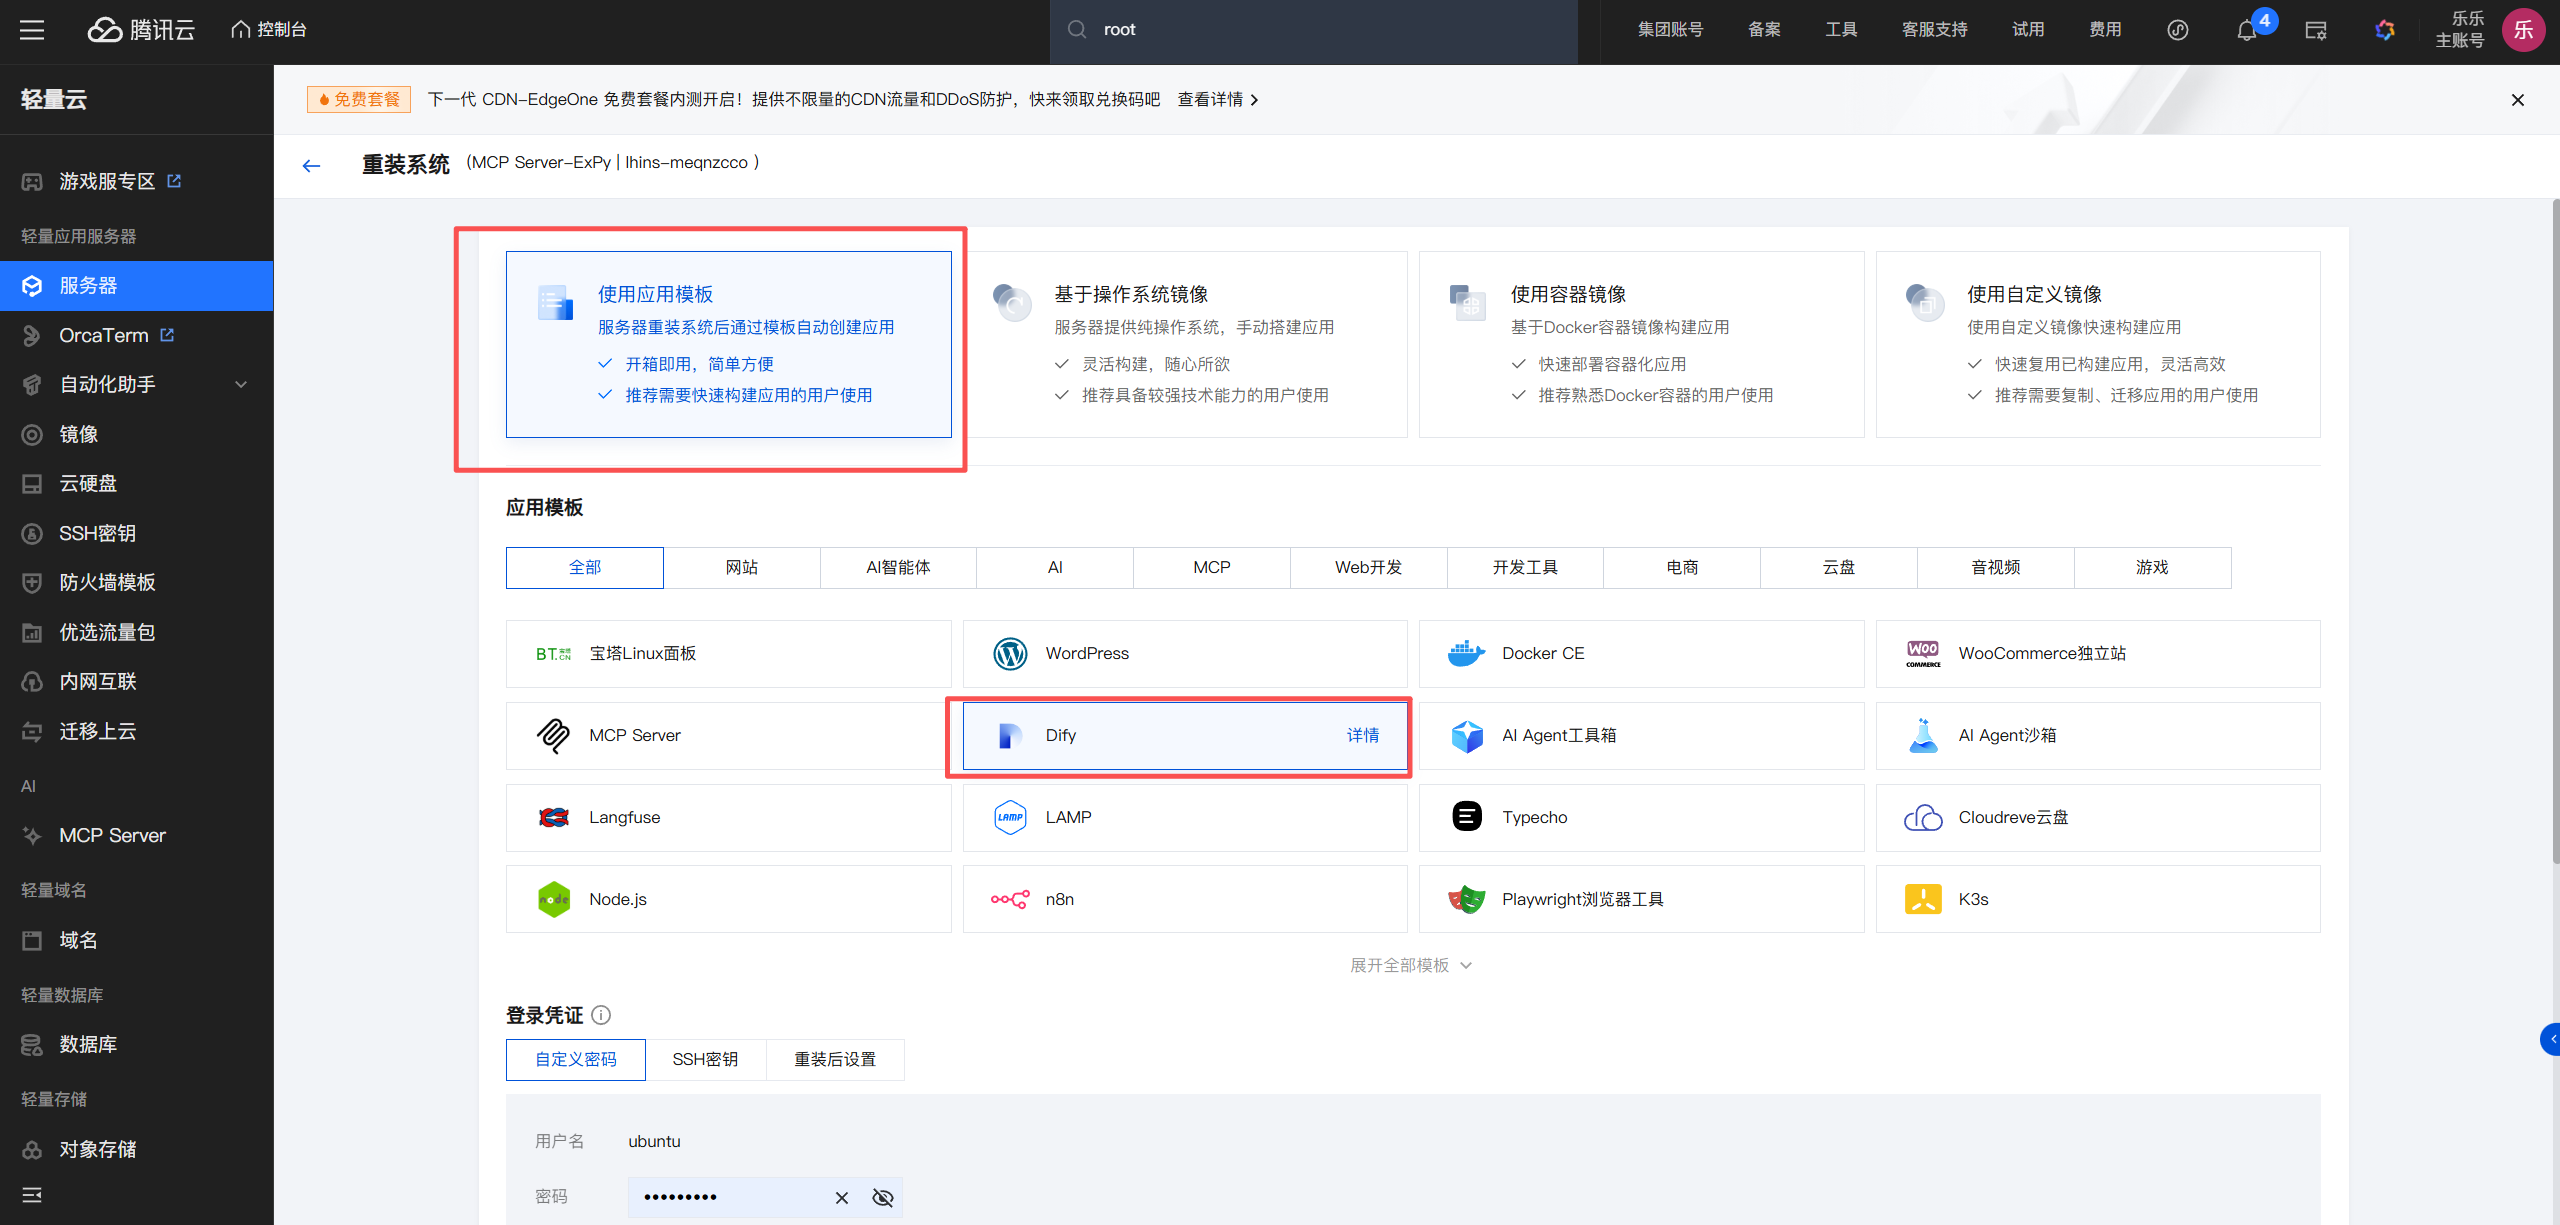This screenshot has height=1225, width=2560.
Task: Switch to the Web开发 template tab
Action: point(1369,568)
